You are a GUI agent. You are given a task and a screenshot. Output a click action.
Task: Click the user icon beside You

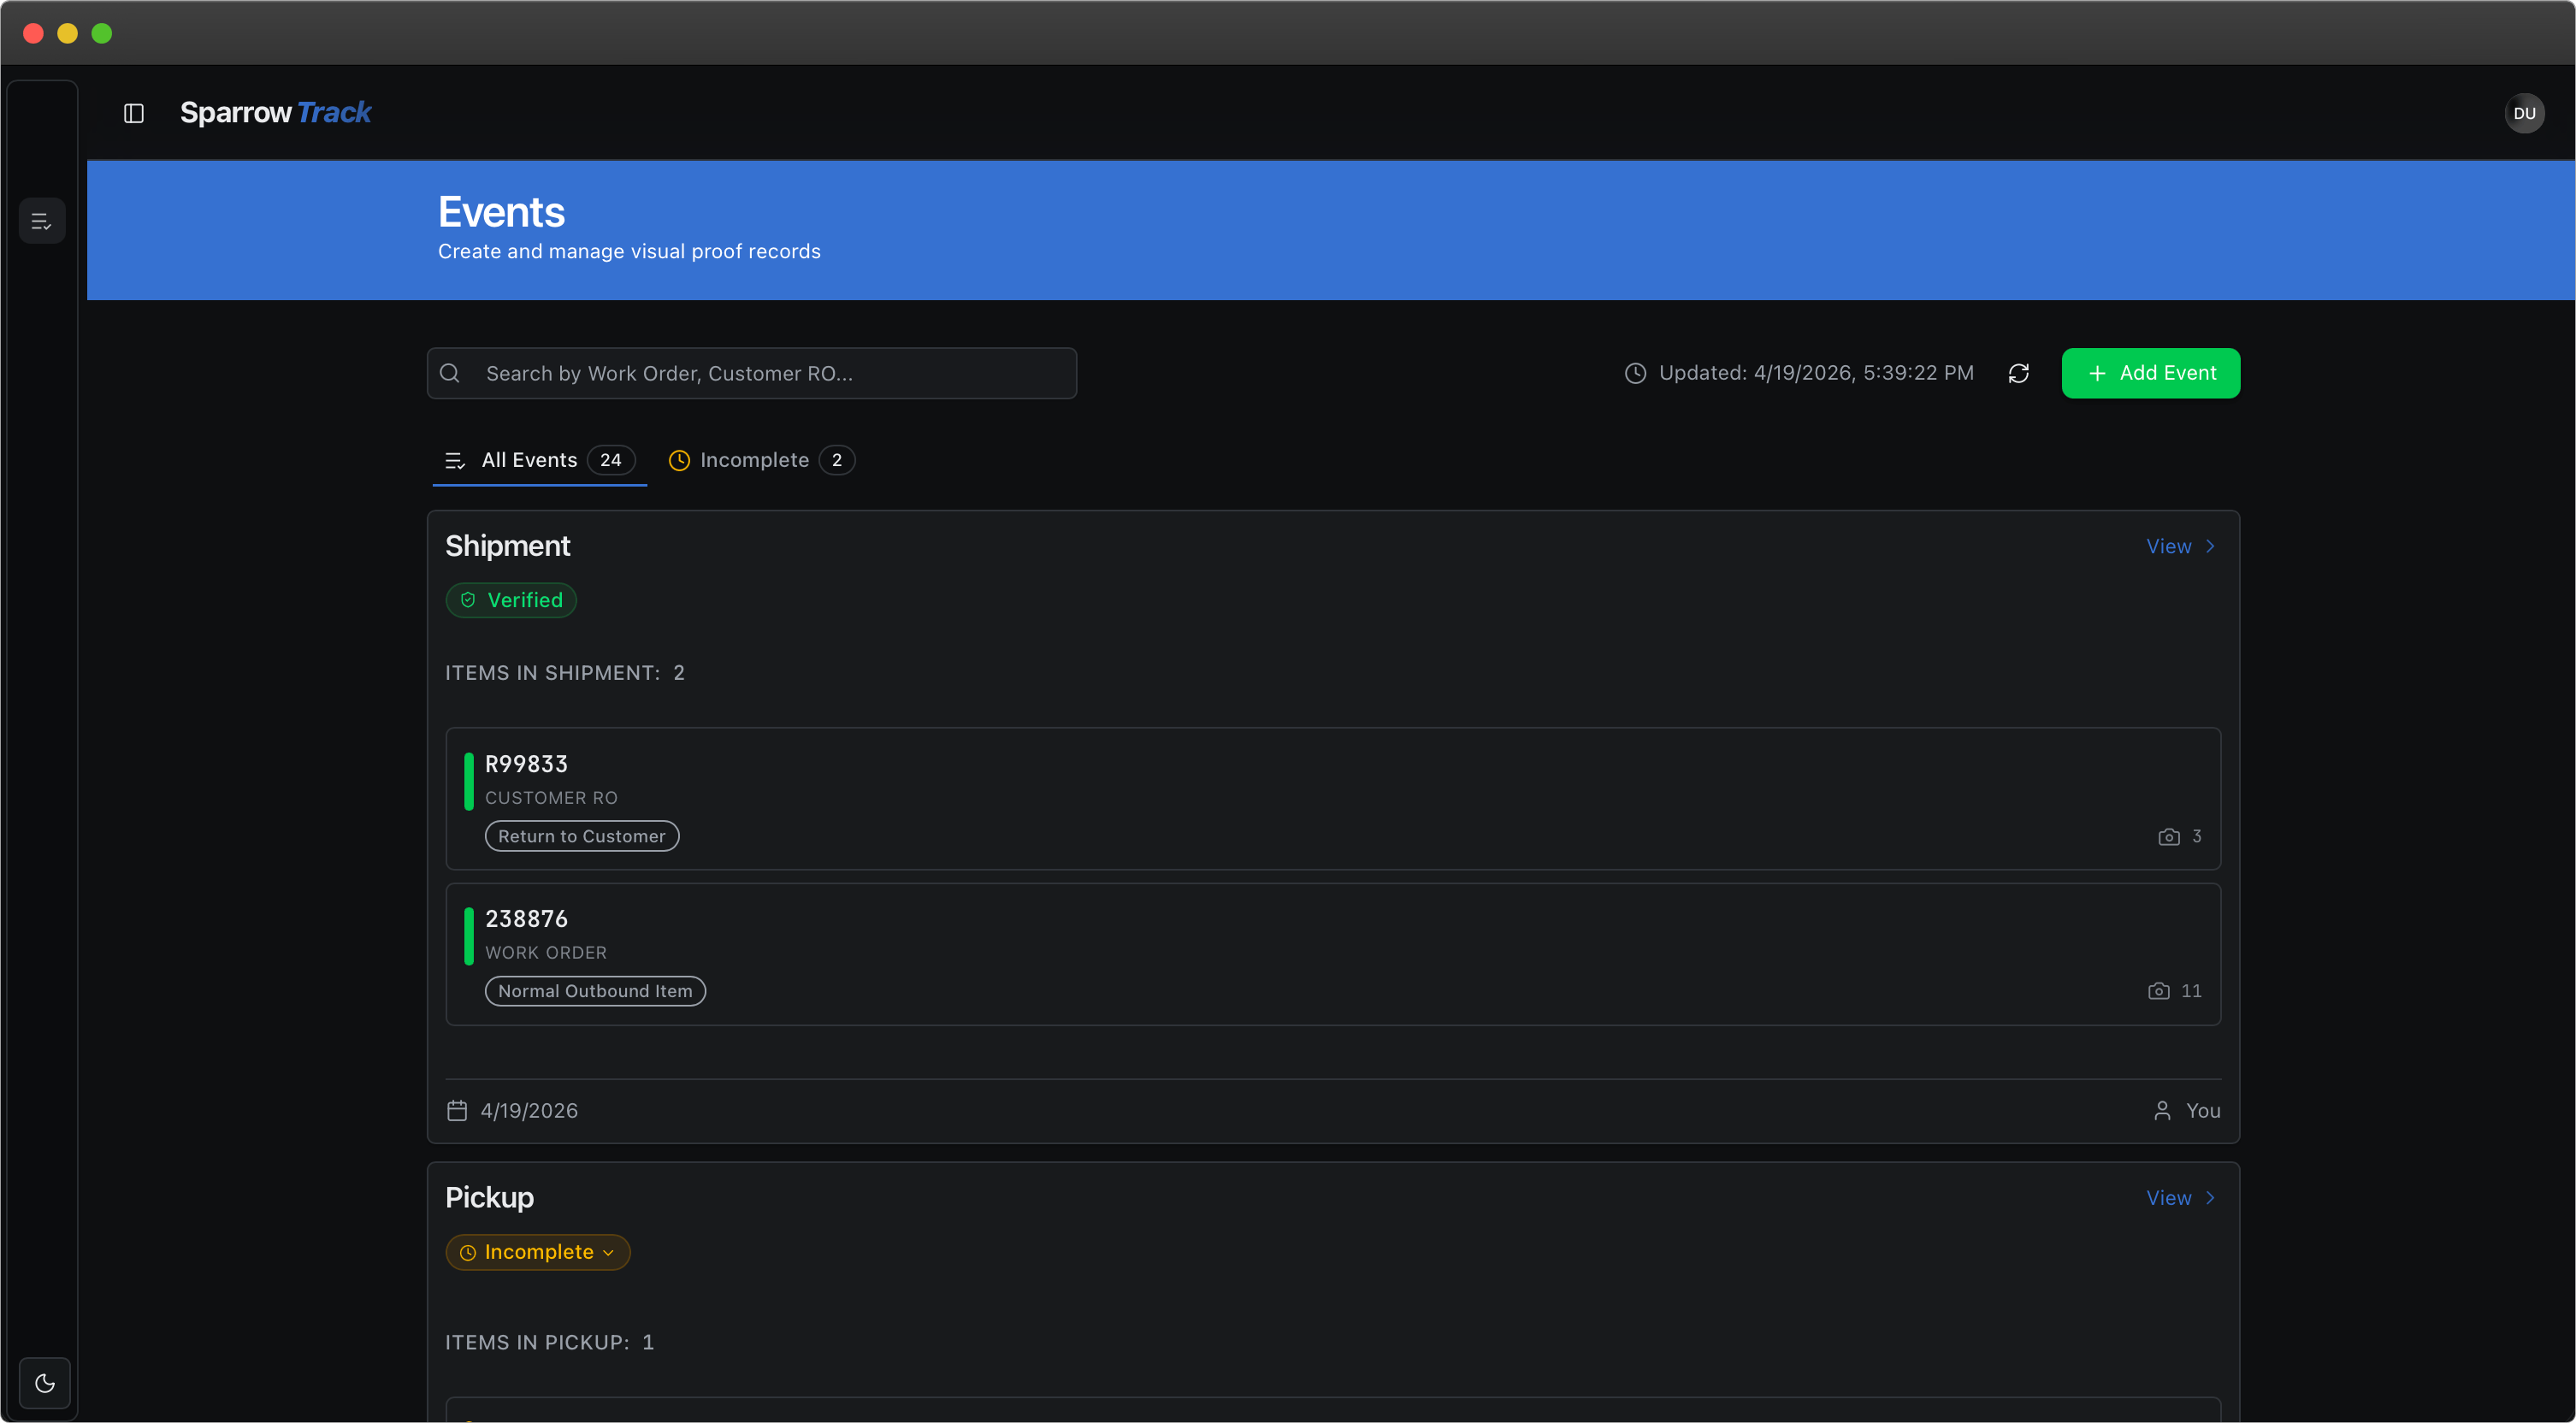coord(2162,1111)
